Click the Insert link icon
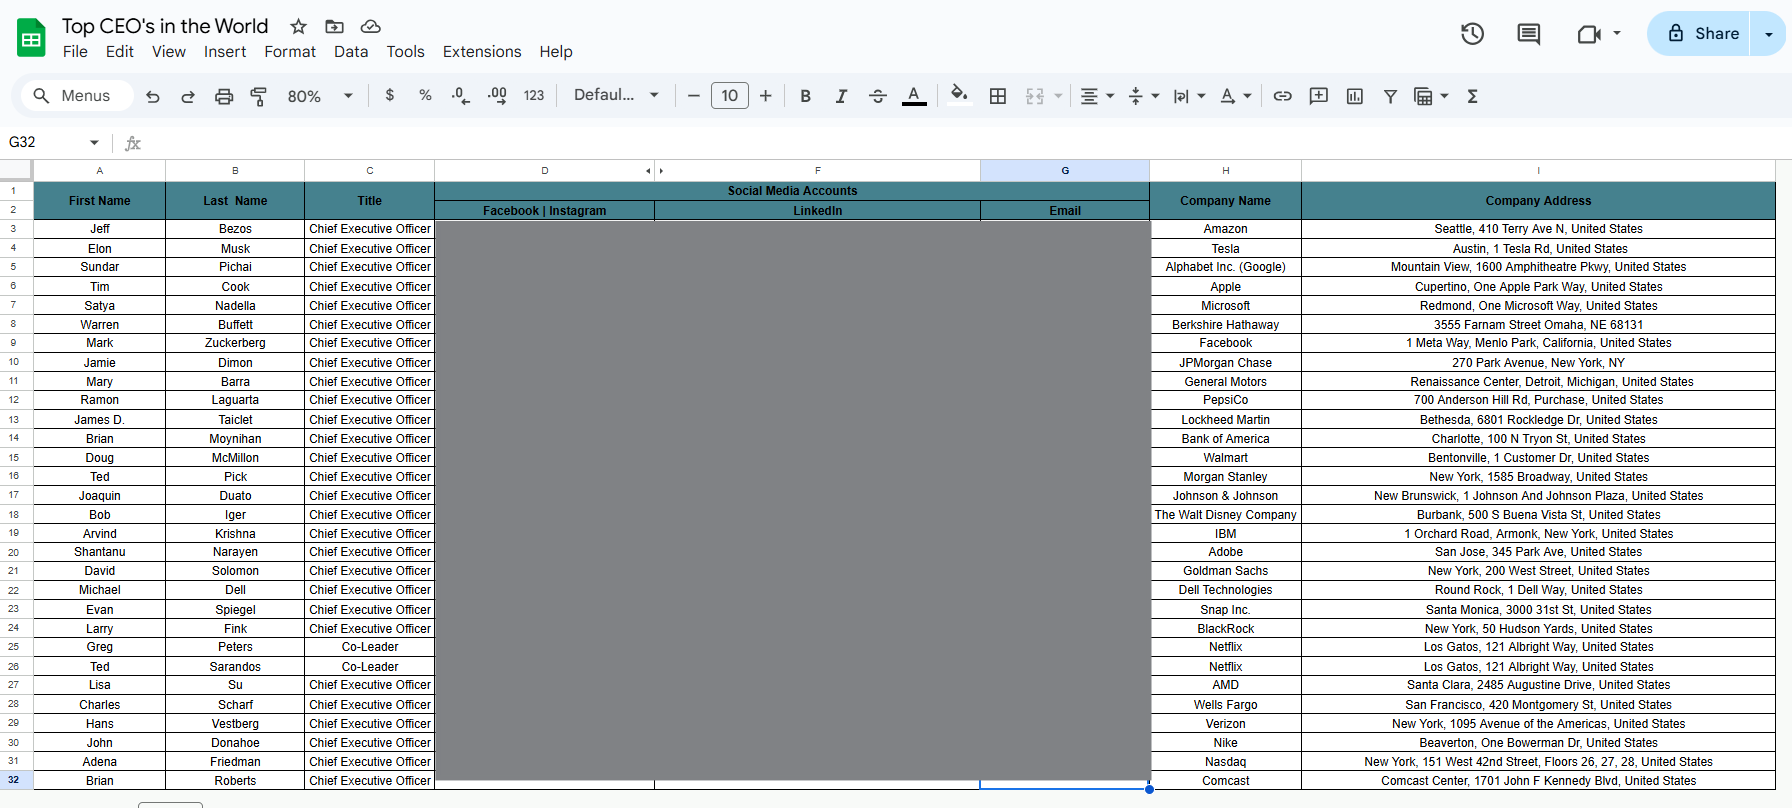This screenshot has width=1792, height=808. 1283,96
